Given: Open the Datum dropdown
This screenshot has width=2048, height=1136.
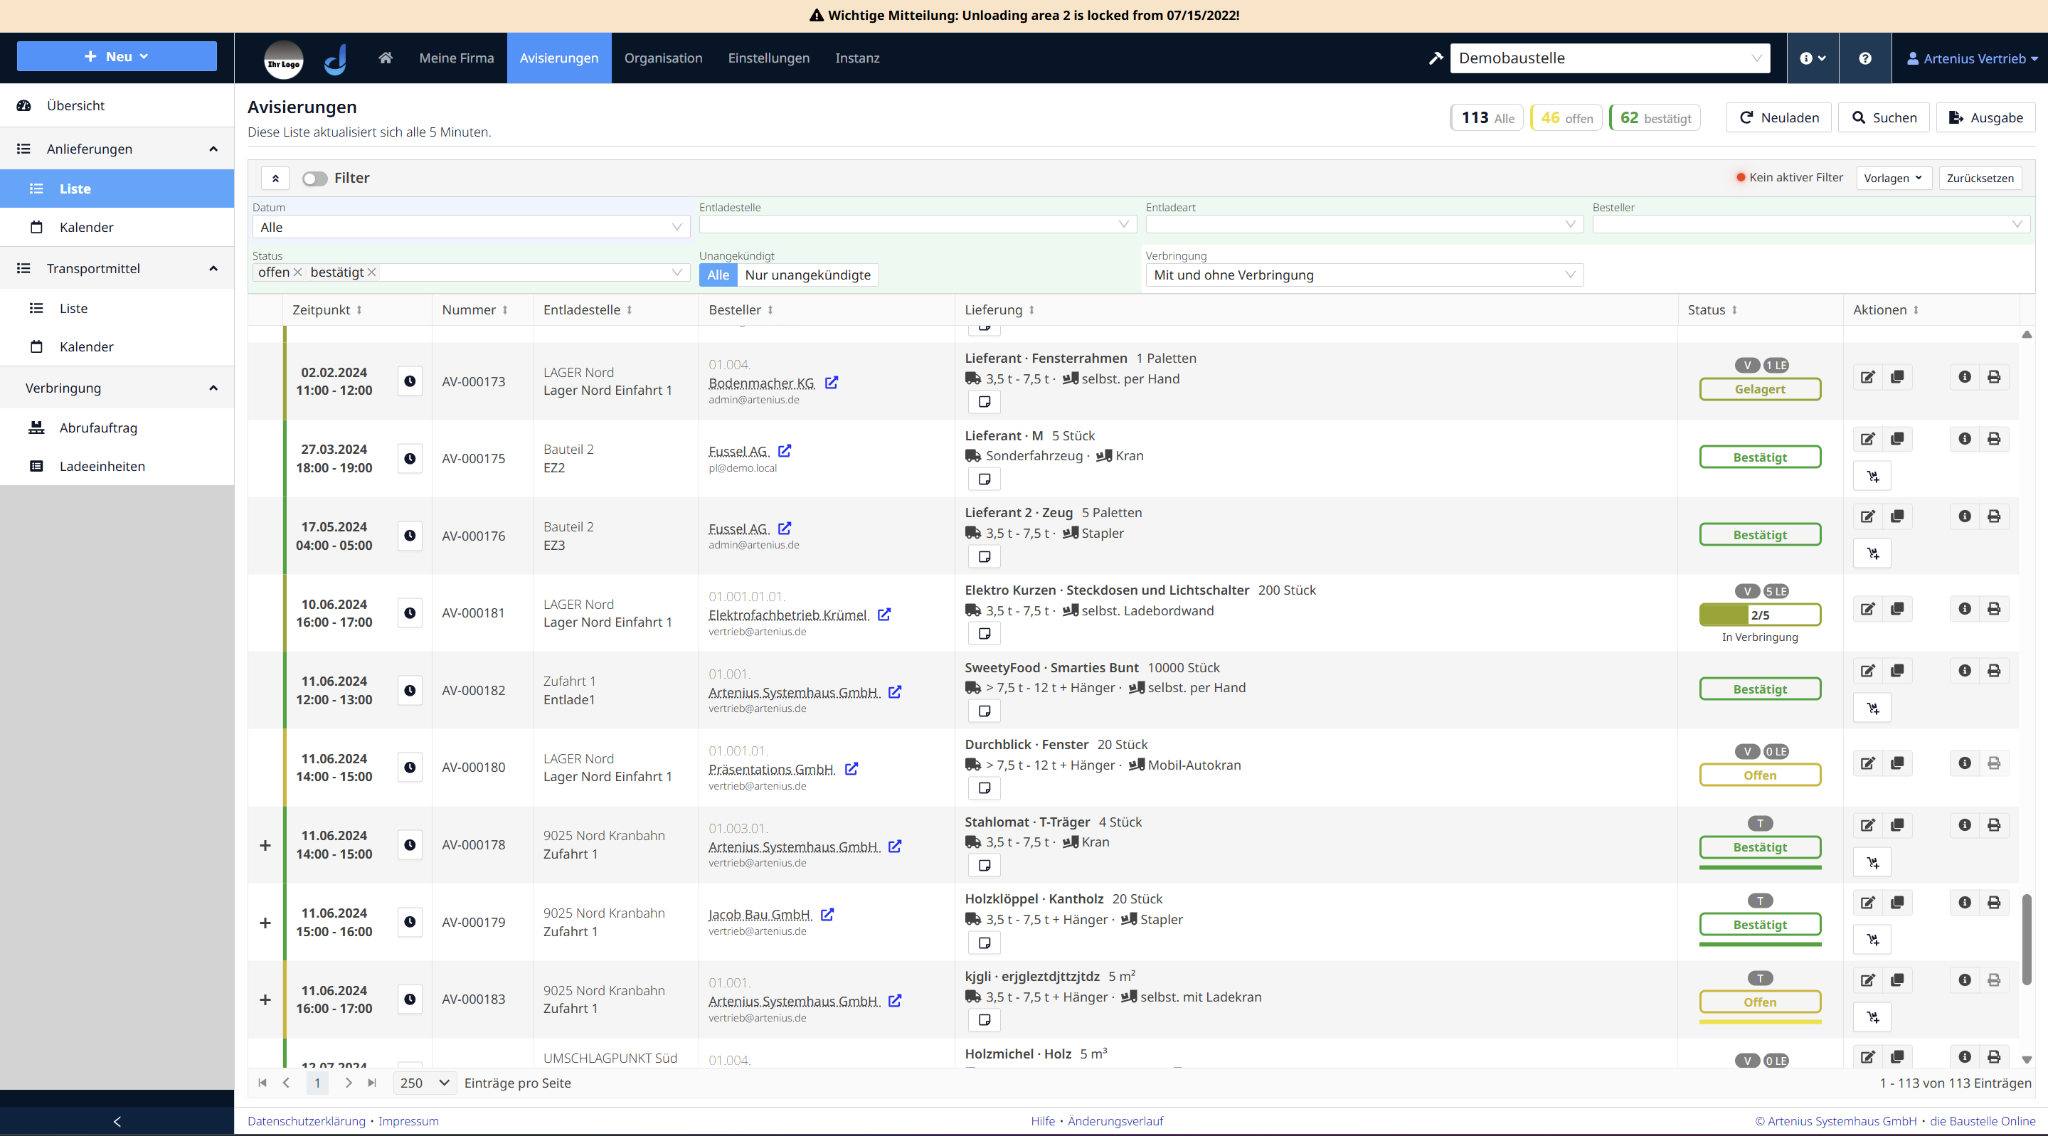Looking at the screenshot, I should click(470, 227).
